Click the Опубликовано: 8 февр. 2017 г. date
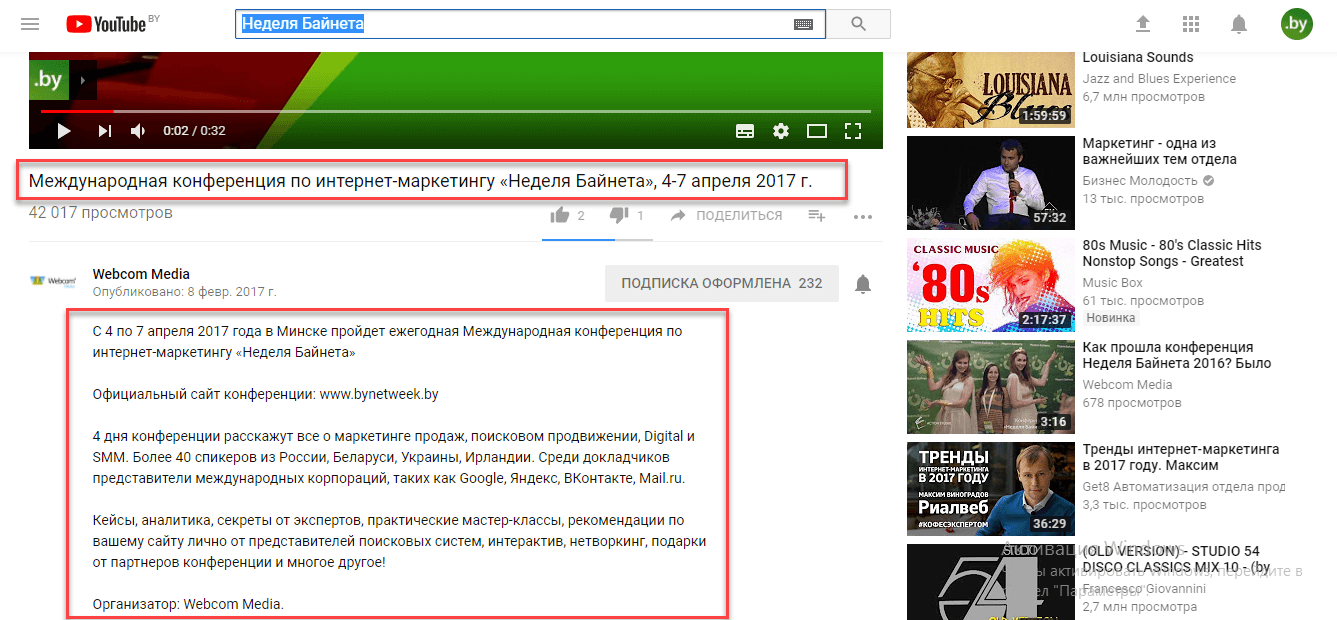1337x620 pixels. click(184, 292)
